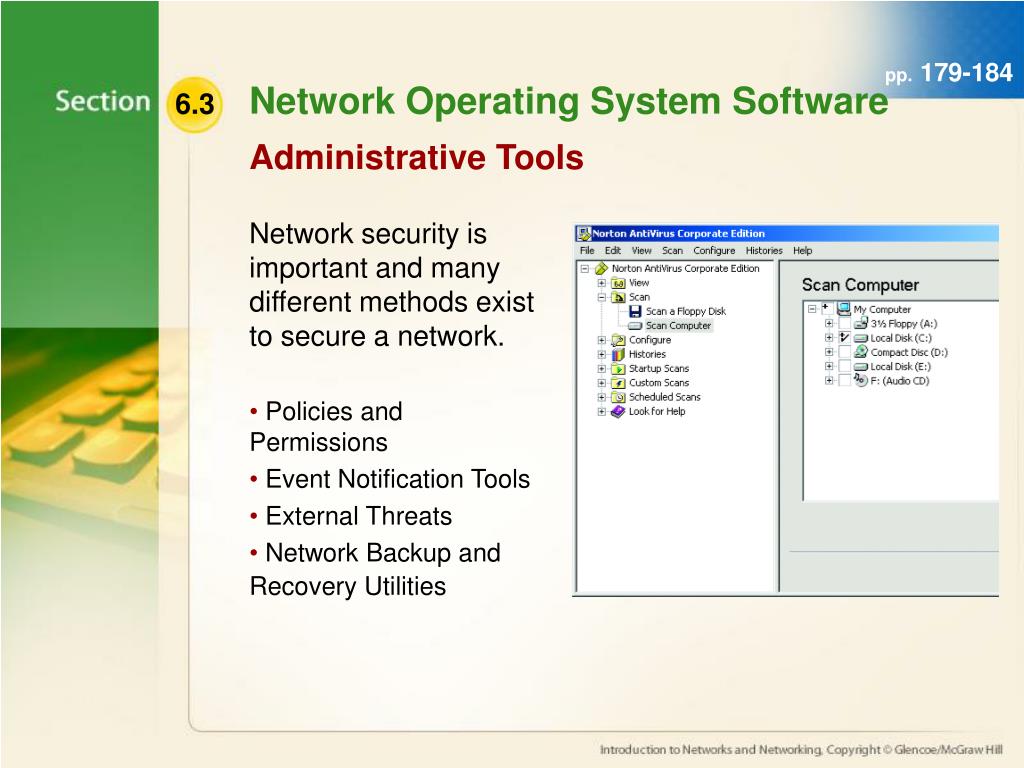Open the Help menu
This screenshot has width=1024, height=768.
803,251
